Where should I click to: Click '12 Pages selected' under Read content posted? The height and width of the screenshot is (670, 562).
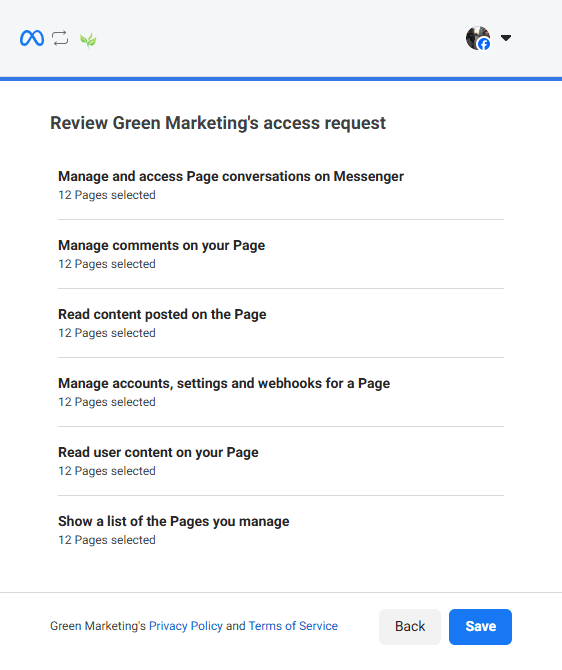tap(107, 333)
